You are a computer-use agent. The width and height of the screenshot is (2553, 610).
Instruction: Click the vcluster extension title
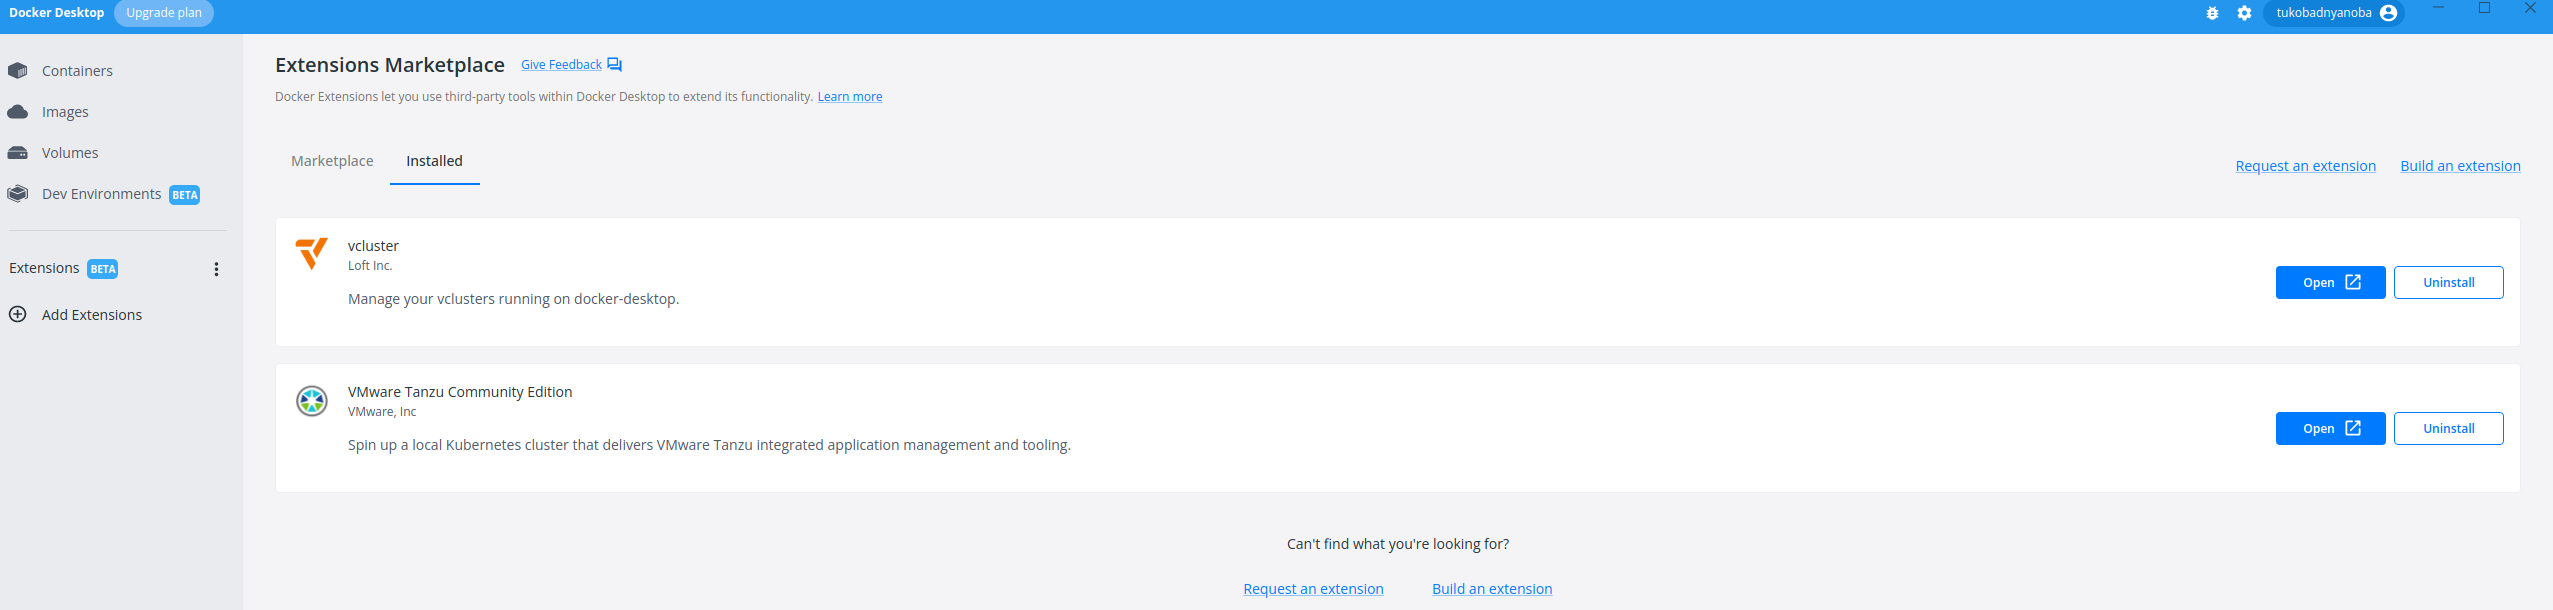(373, 246)
